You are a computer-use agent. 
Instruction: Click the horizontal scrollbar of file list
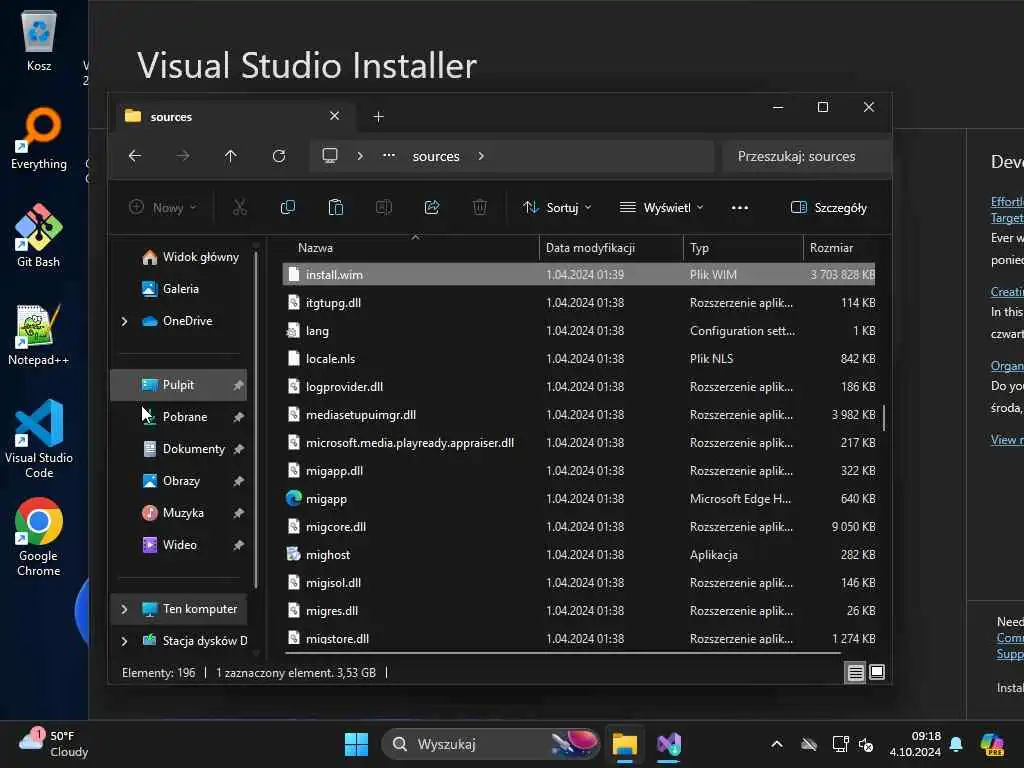(x=563, y=652)
